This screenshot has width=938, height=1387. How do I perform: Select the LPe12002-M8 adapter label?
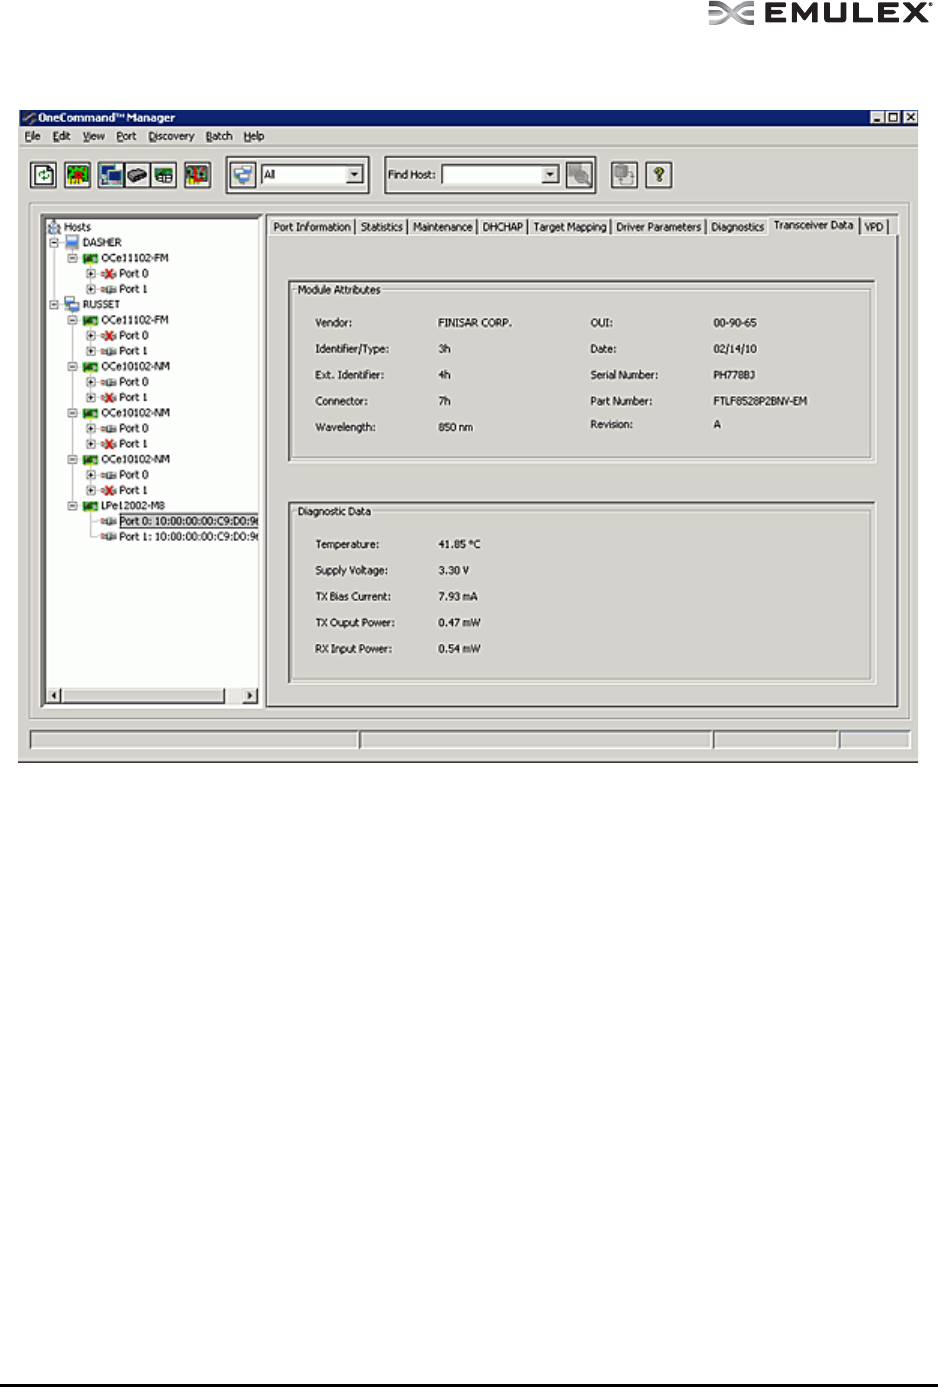tap(133, 506)
